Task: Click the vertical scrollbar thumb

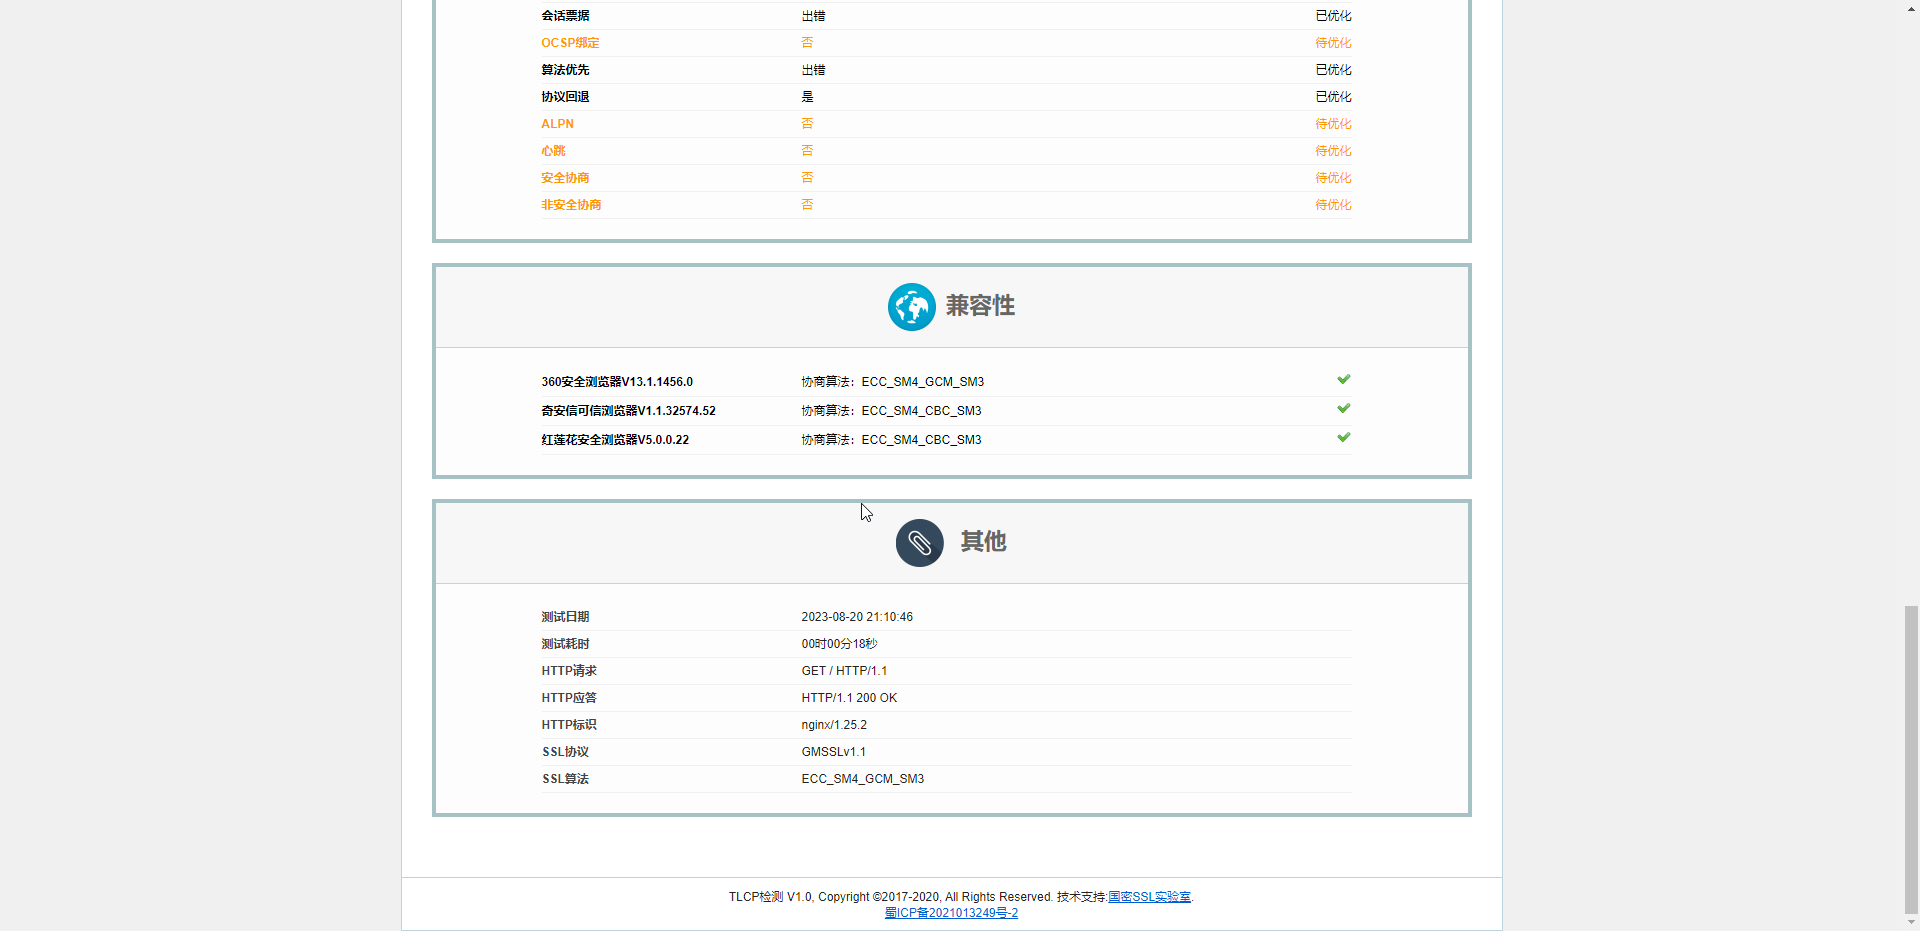Action: coord(1911,758)
